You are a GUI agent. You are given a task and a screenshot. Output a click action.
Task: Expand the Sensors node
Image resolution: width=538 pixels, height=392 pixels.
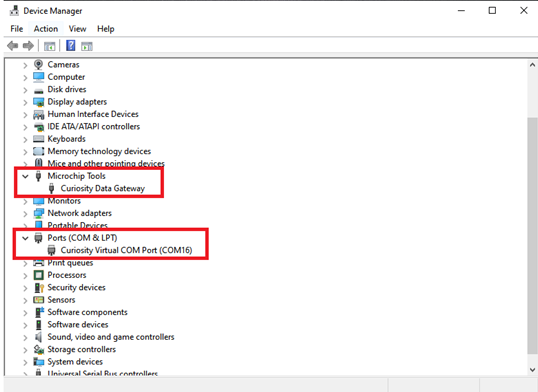pyautogui.click(x=25, y=300)
